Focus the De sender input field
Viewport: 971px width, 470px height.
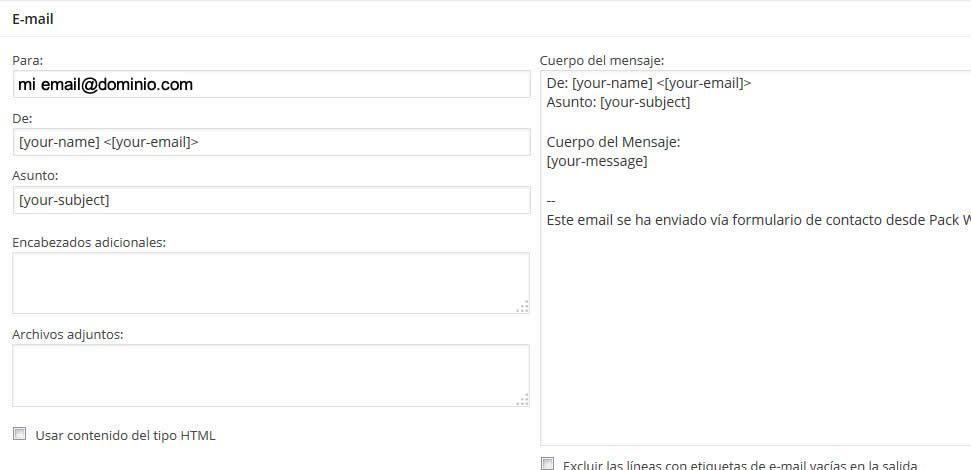click(x=271, y=142)
